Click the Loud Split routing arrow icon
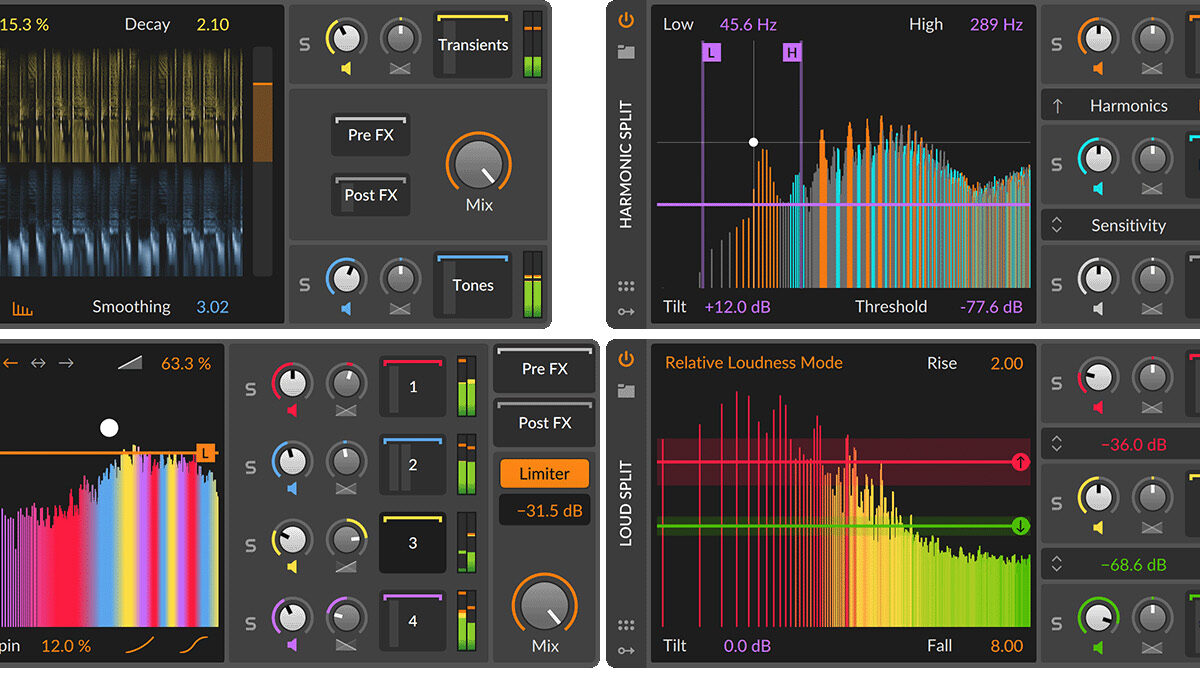This screenshot has height=677, width=1200. pos(626,650)
